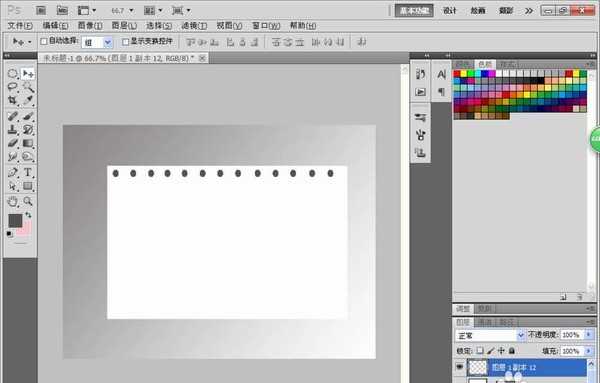Switch to the 基本功能 workspace
600x383 pixels.
(x=414, y=11)
